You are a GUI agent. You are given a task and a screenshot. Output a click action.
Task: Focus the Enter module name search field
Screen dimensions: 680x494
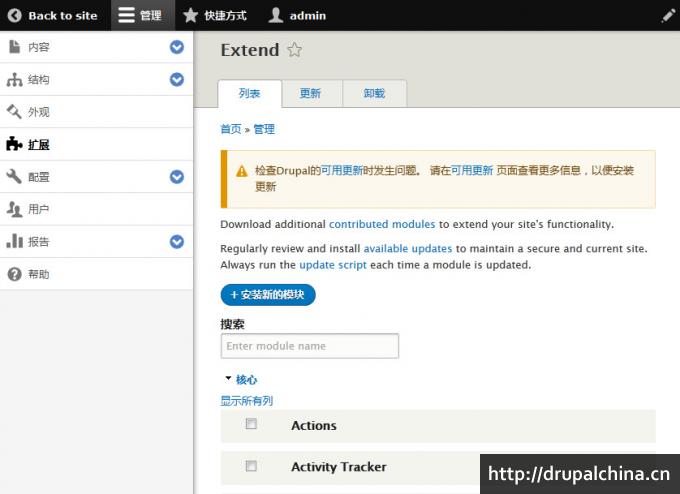click(310, 346)
